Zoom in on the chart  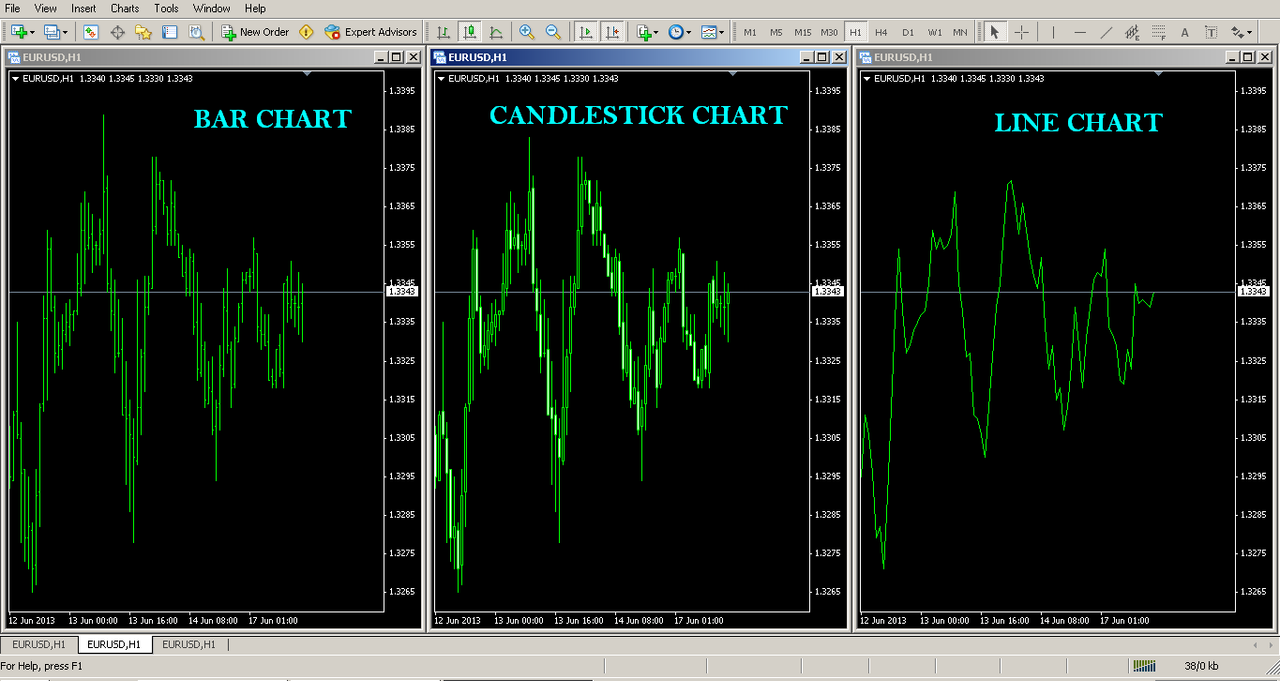click(527, 31)
